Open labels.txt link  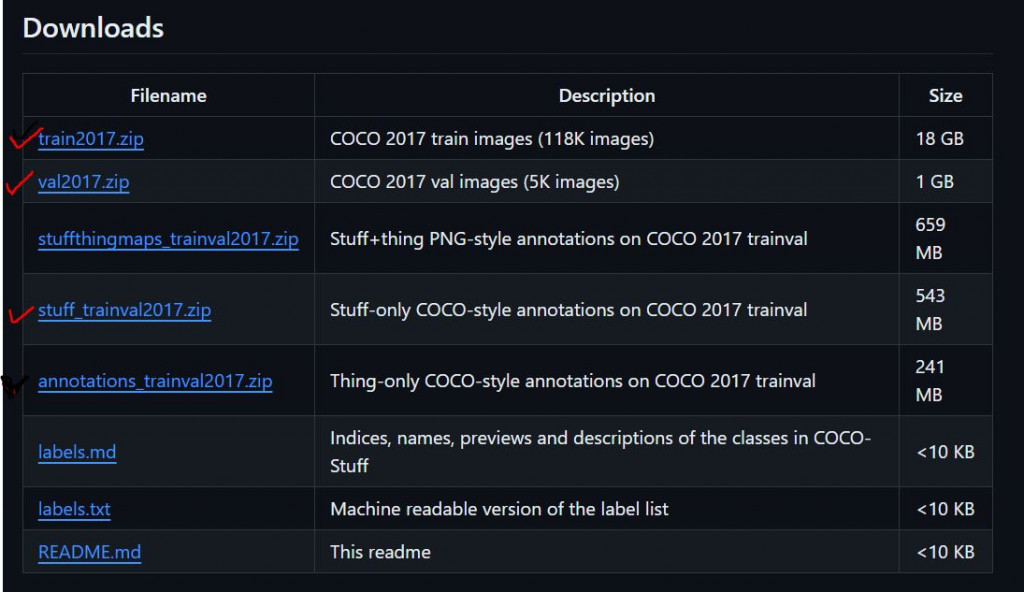[x=74, y=509]
